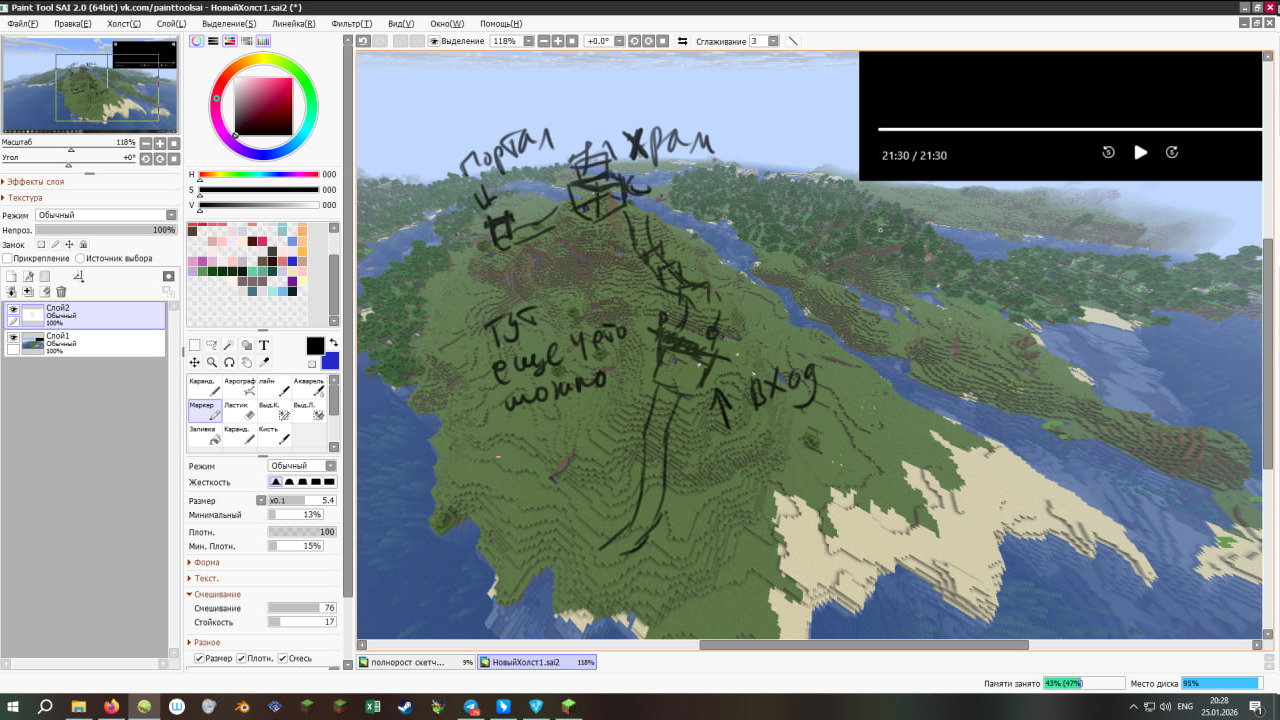Toggle the Смесь pressure checkbox

tap(283, 658)
